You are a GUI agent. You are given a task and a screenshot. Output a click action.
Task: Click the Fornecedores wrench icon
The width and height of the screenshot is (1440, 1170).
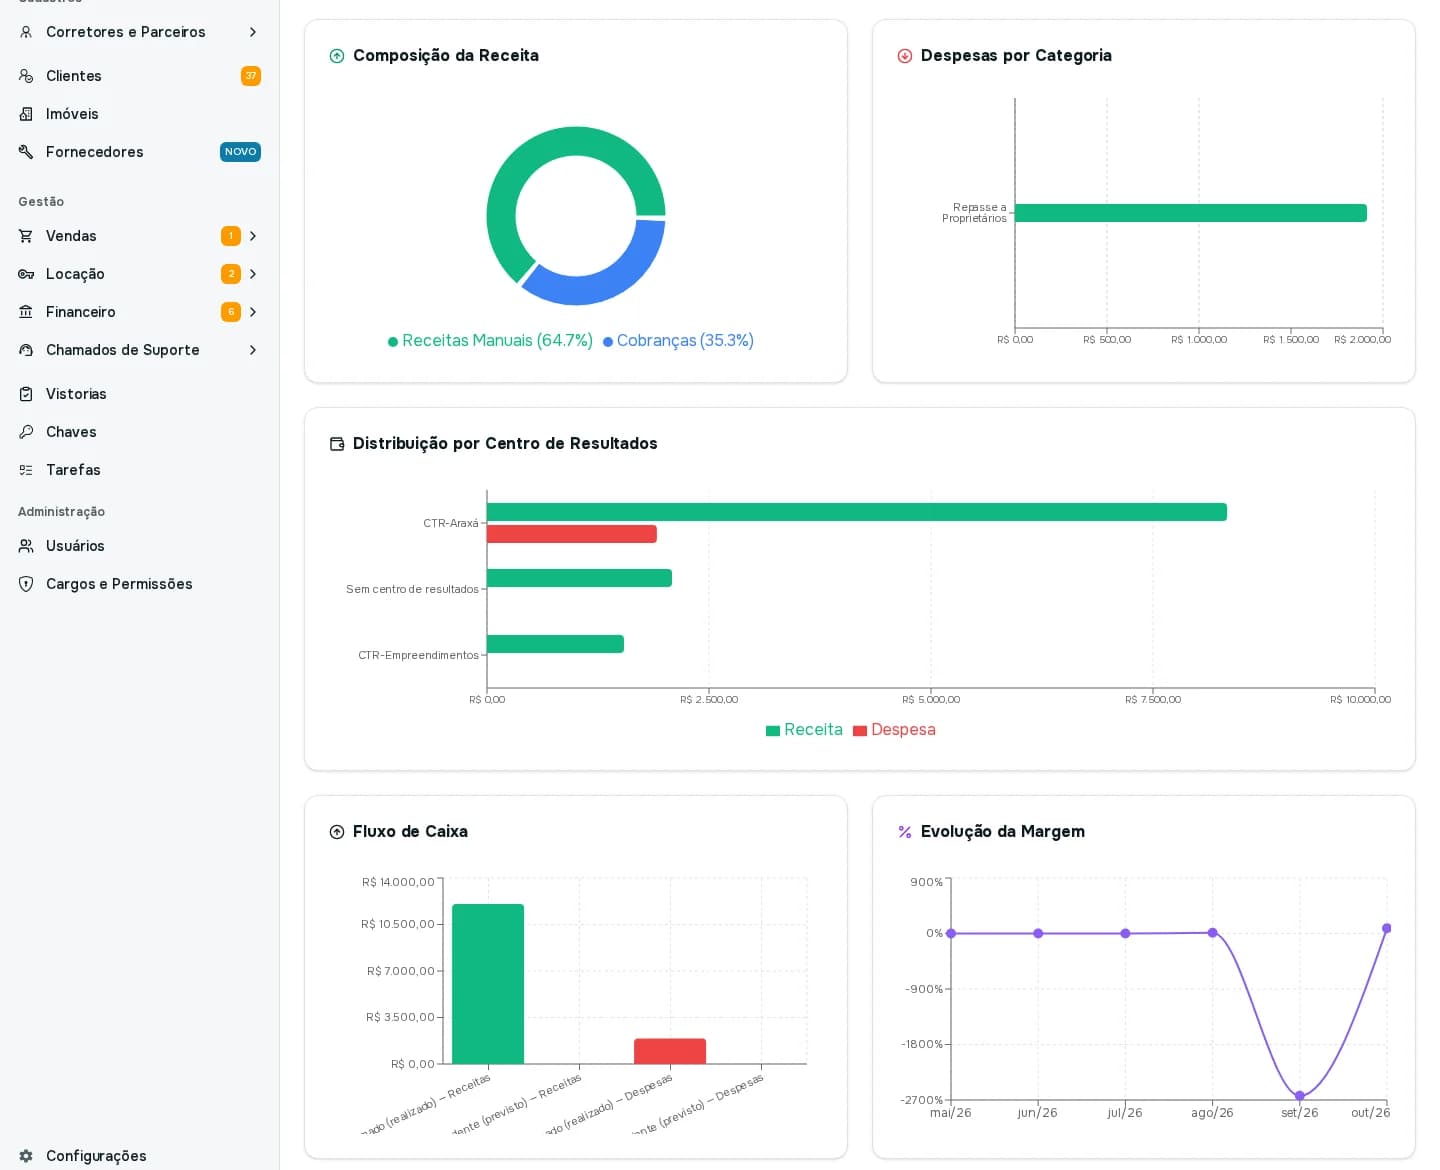click(x=26, y=152)
